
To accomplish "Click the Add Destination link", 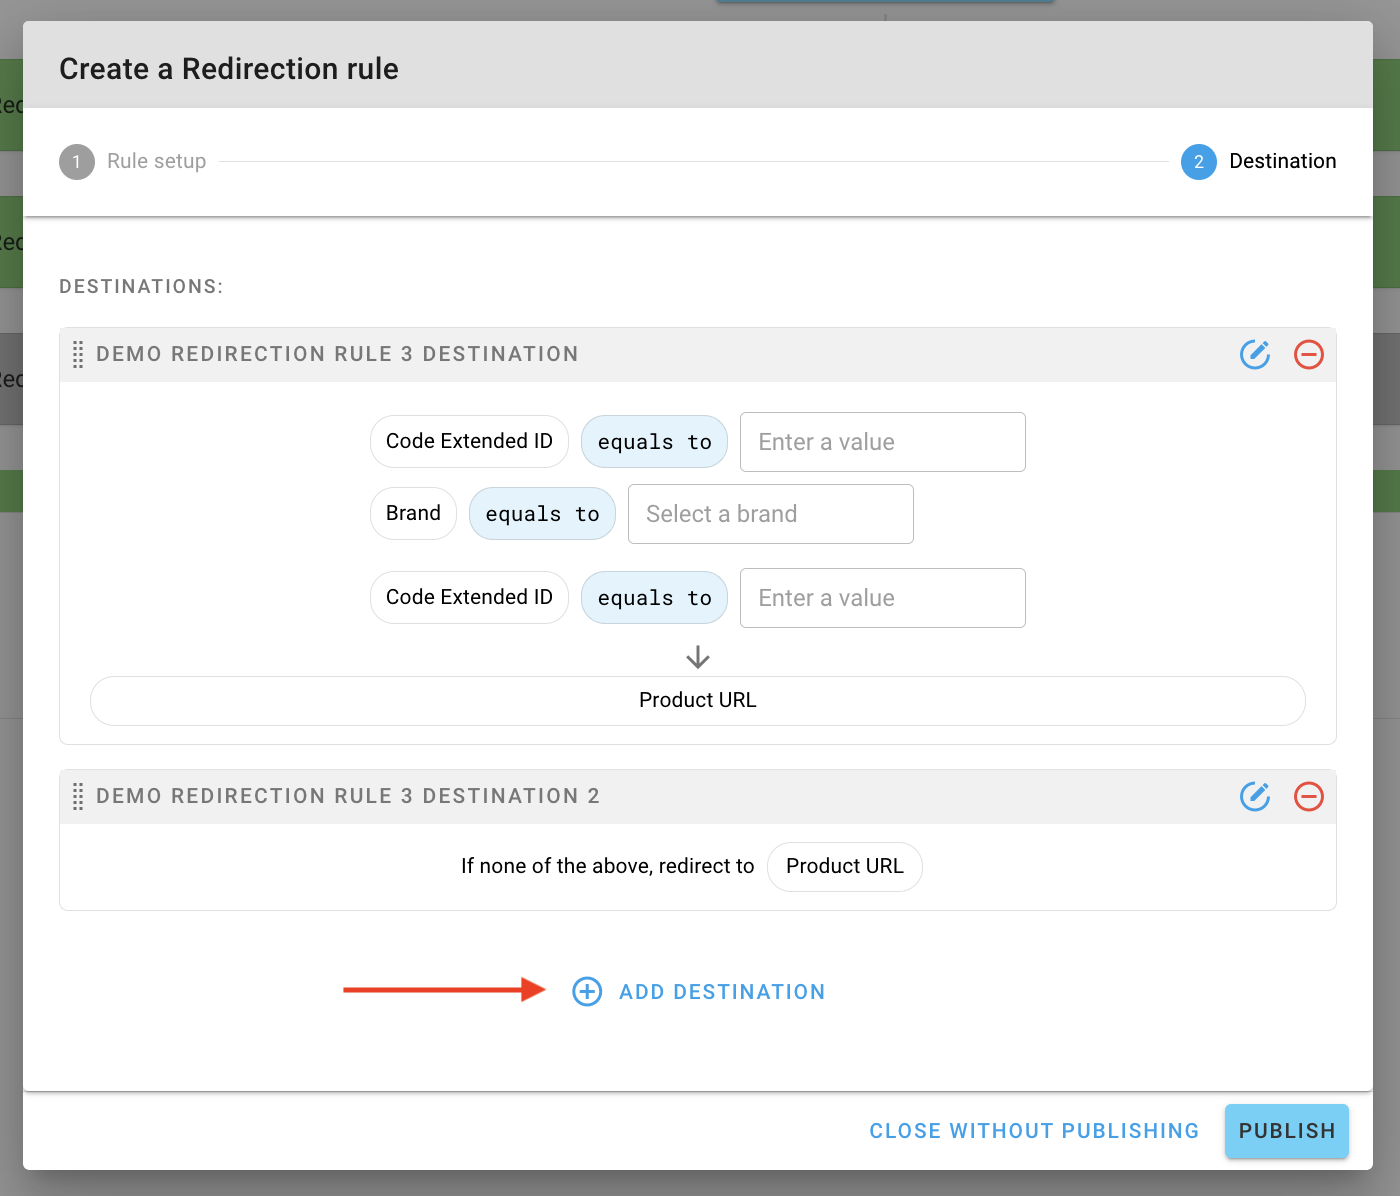I will [x=722, y=992].
